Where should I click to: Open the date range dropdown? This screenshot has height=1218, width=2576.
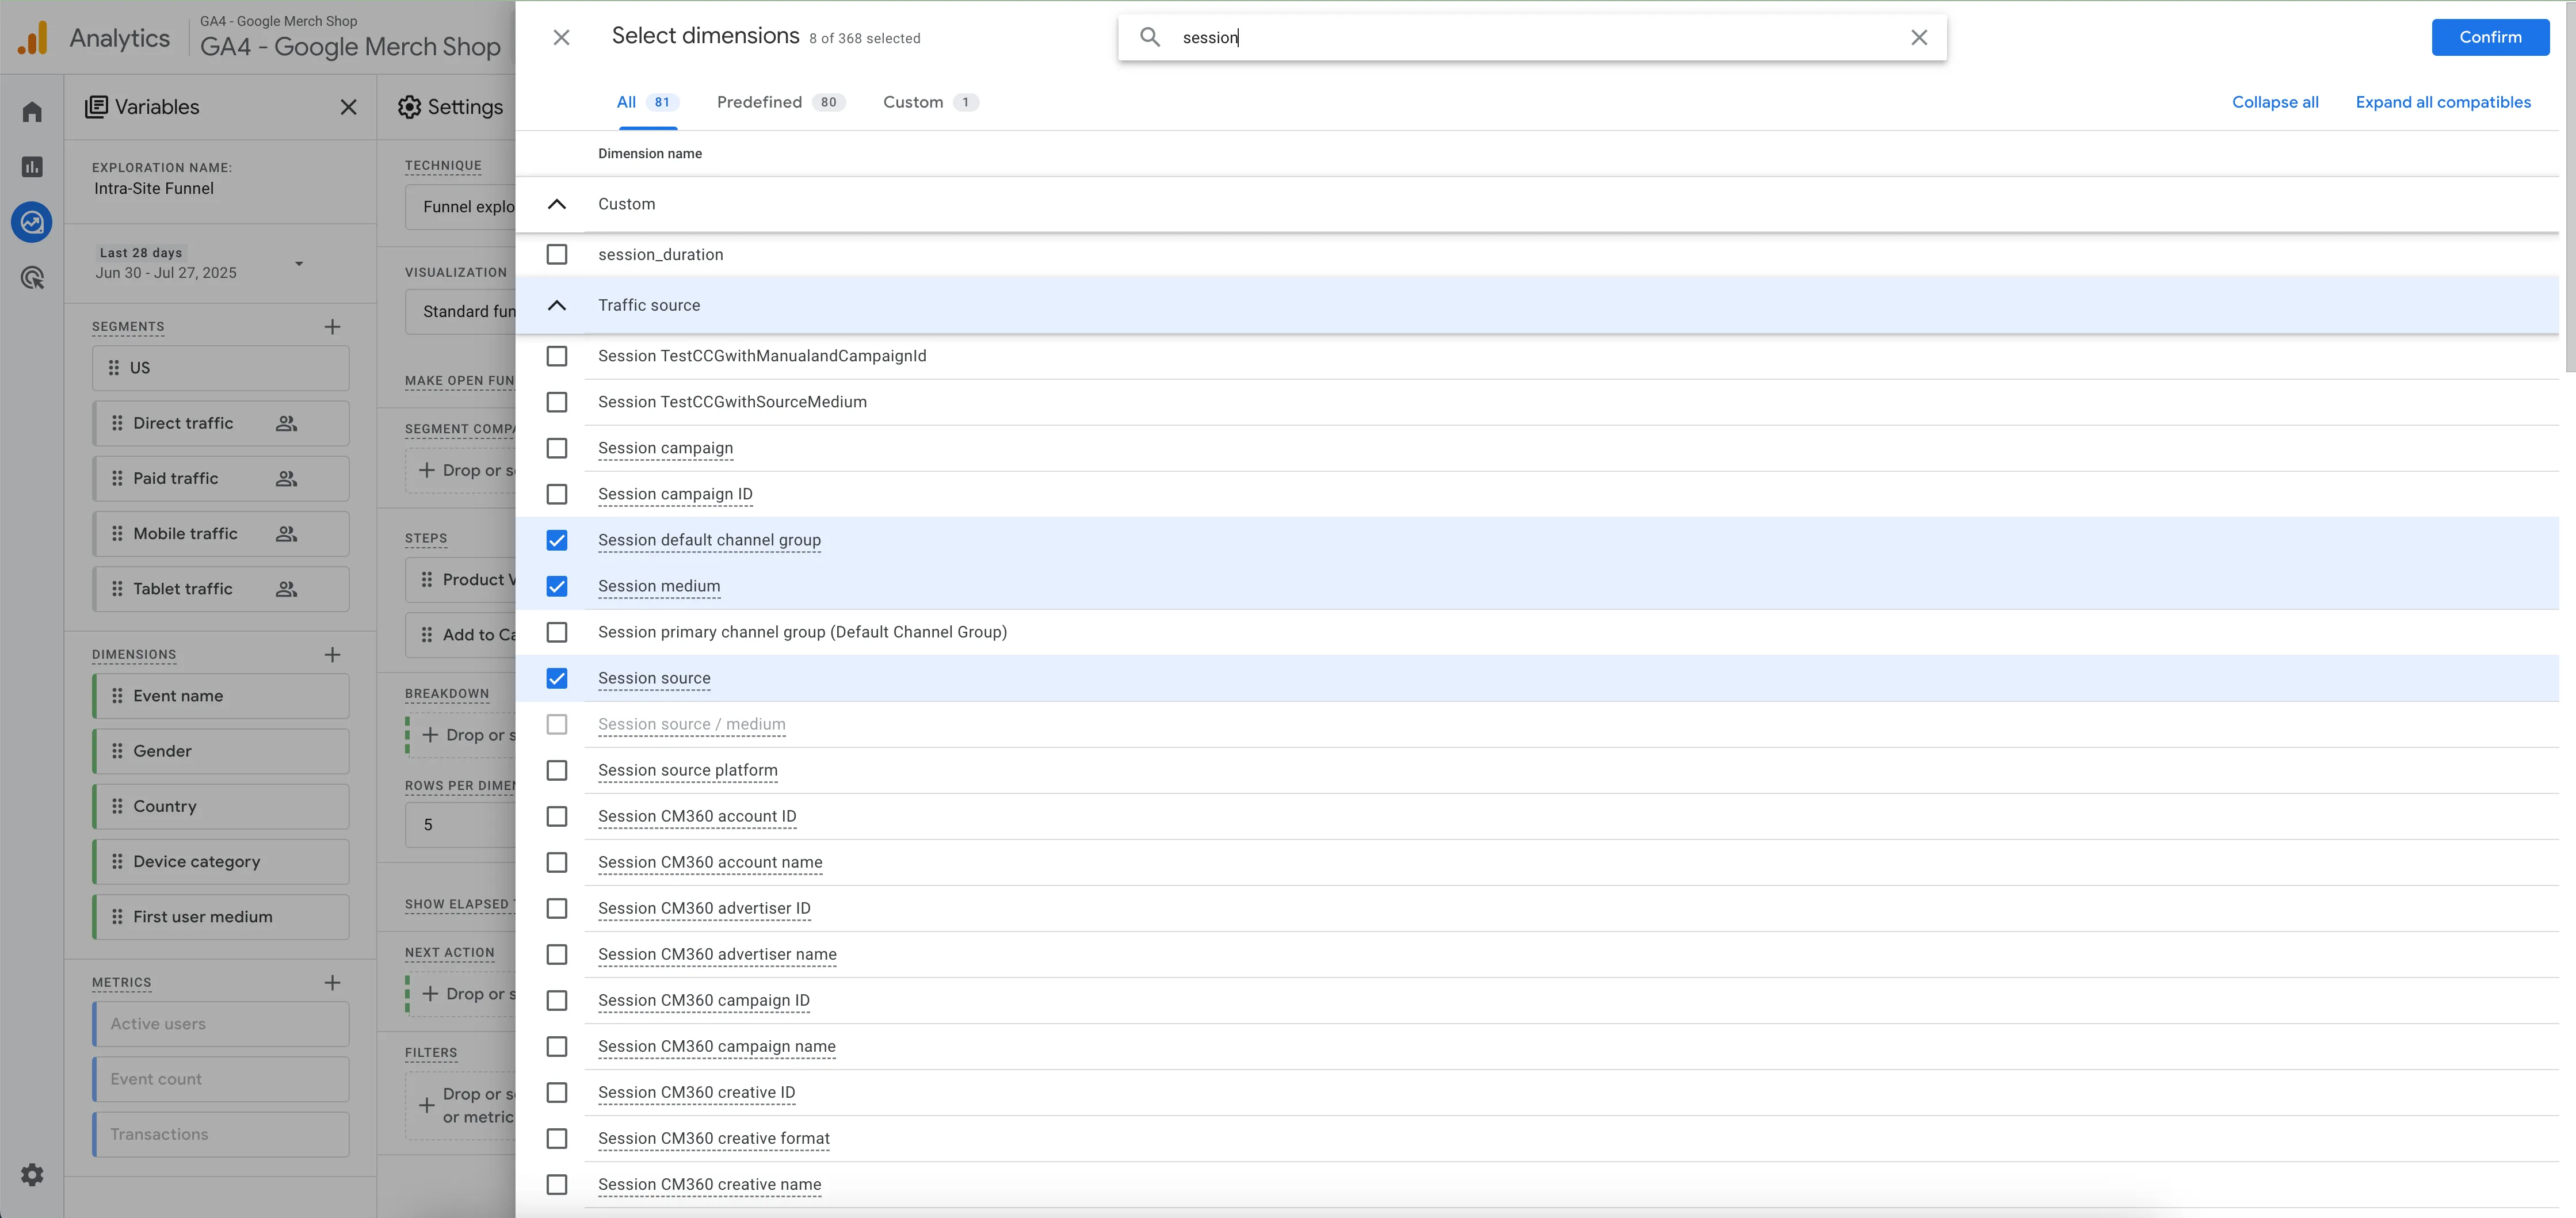click(x=299, y=264)
